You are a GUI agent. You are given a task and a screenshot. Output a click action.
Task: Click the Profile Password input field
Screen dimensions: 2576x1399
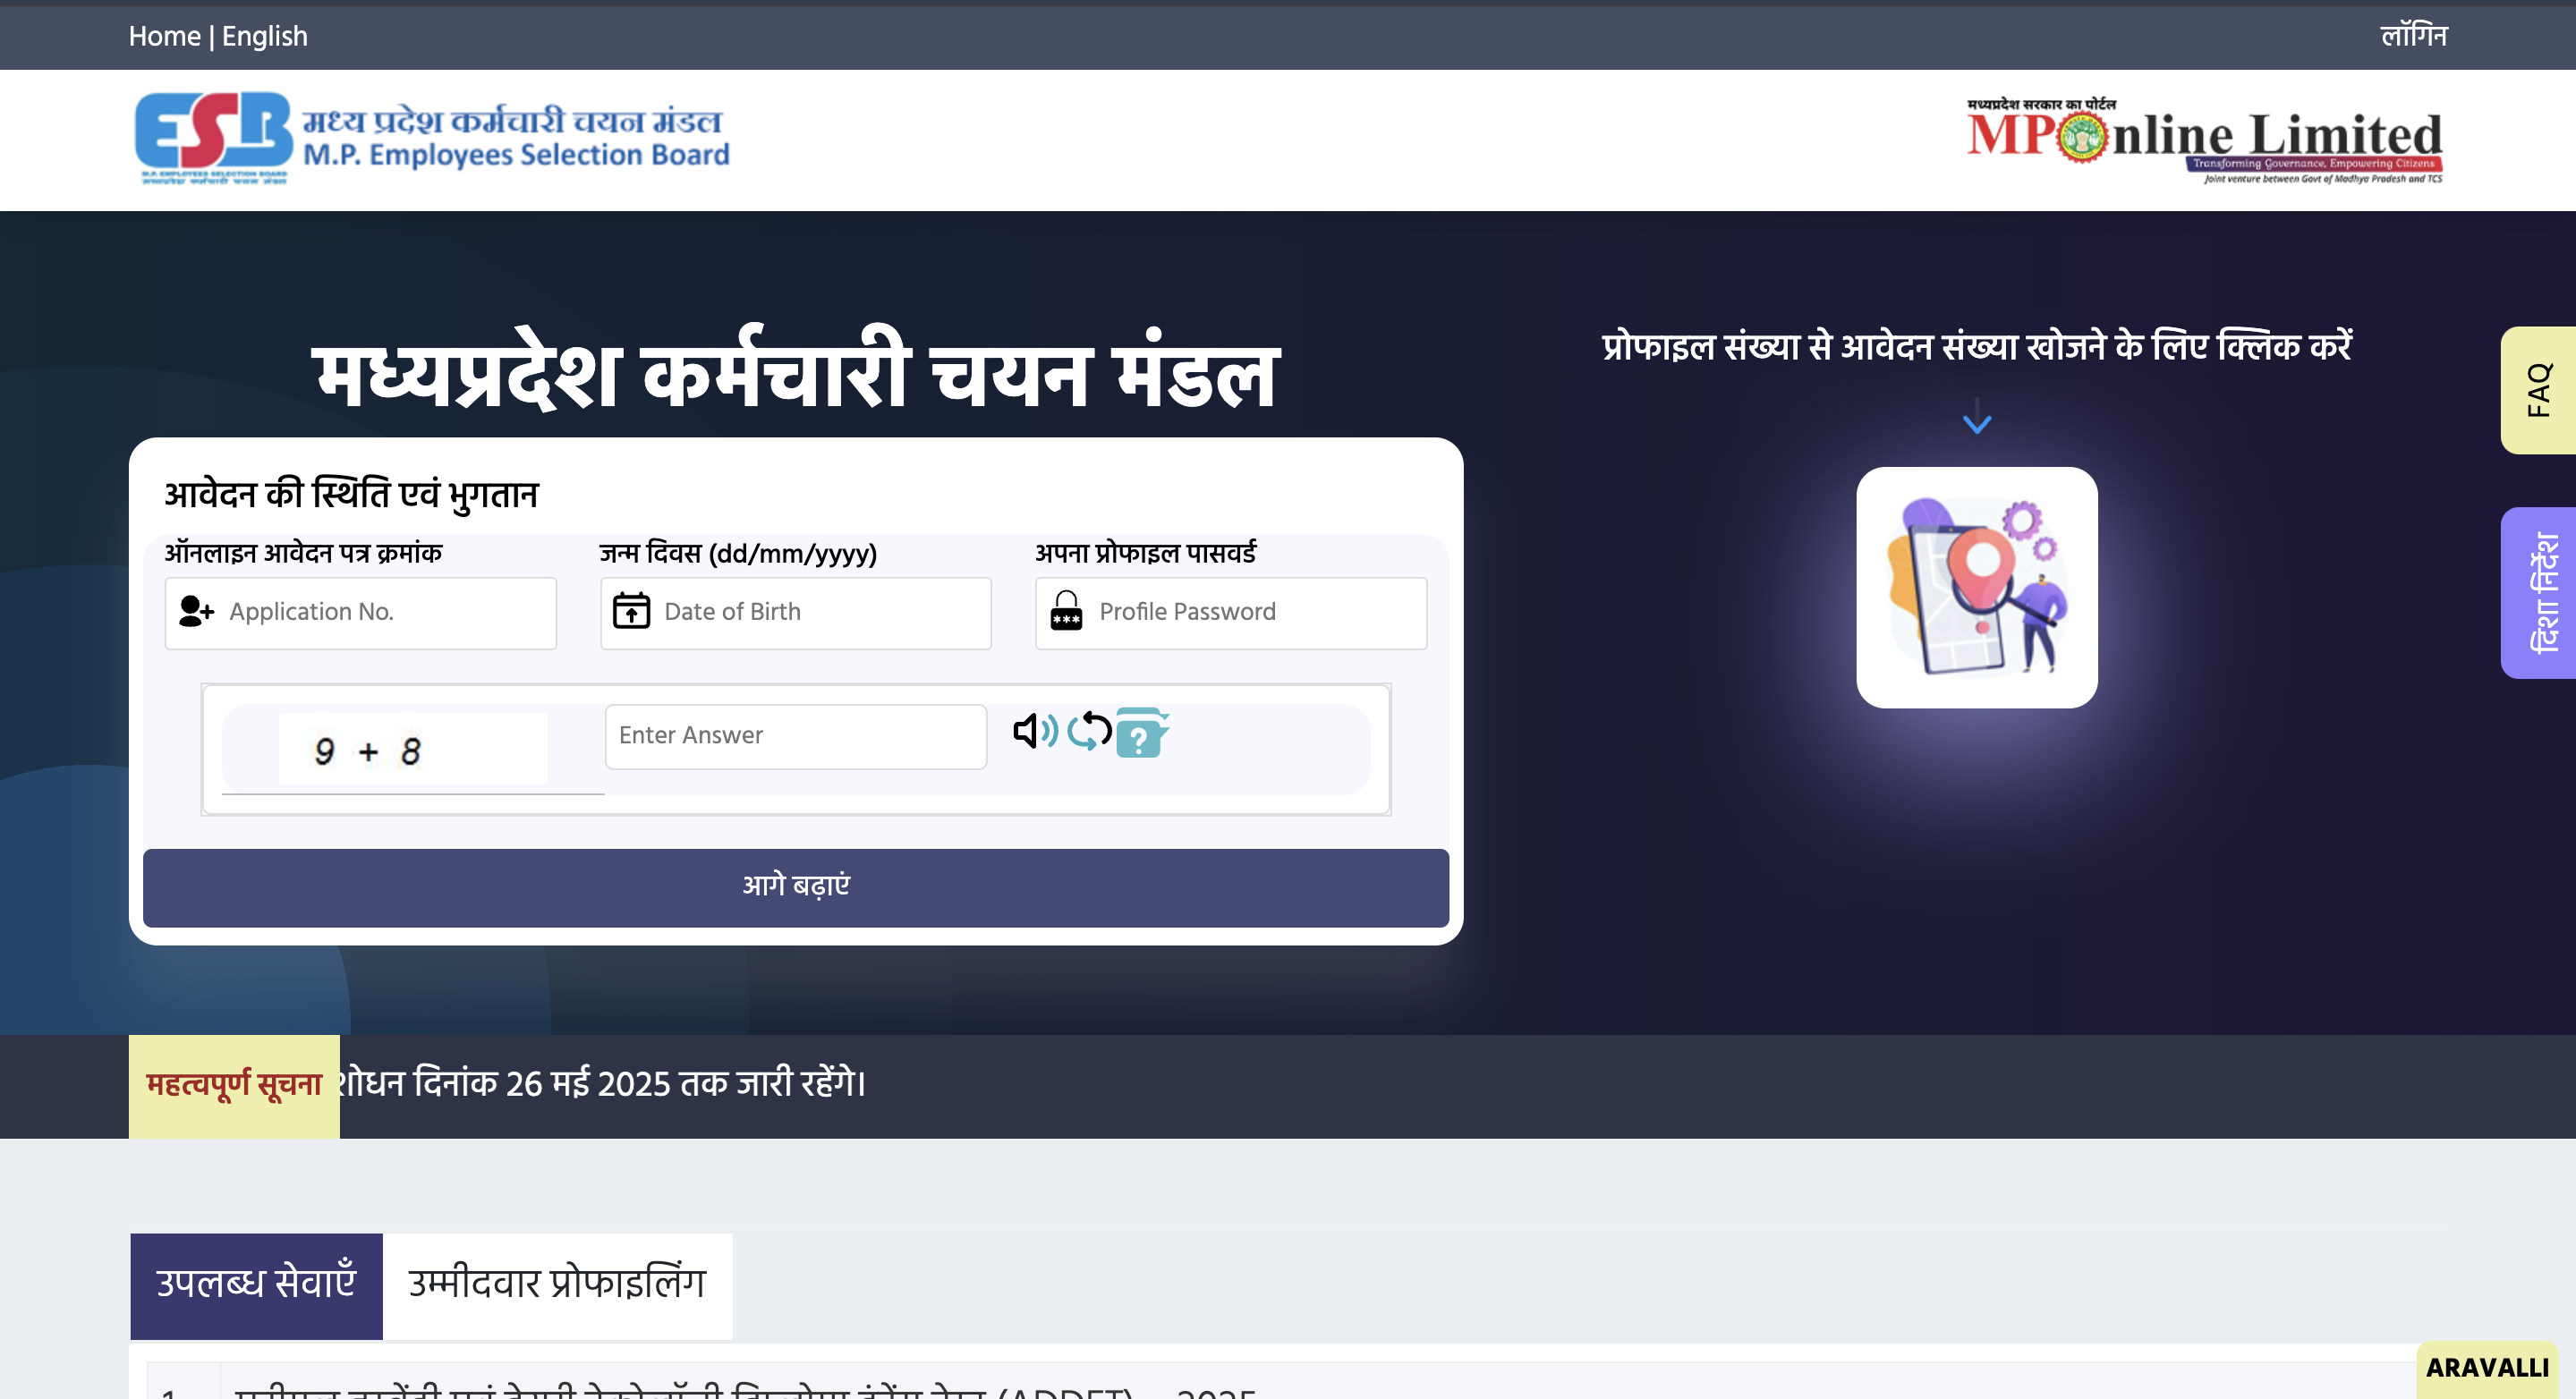tap(1230, 613)
